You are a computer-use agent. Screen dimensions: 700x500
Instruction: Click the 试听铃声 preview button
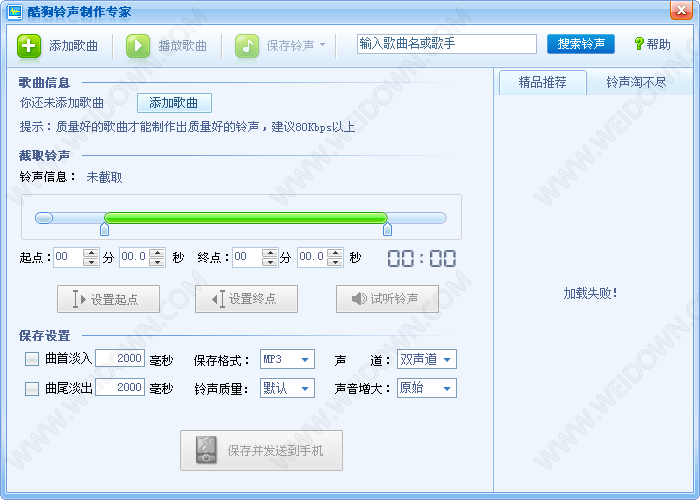(387, 299)
